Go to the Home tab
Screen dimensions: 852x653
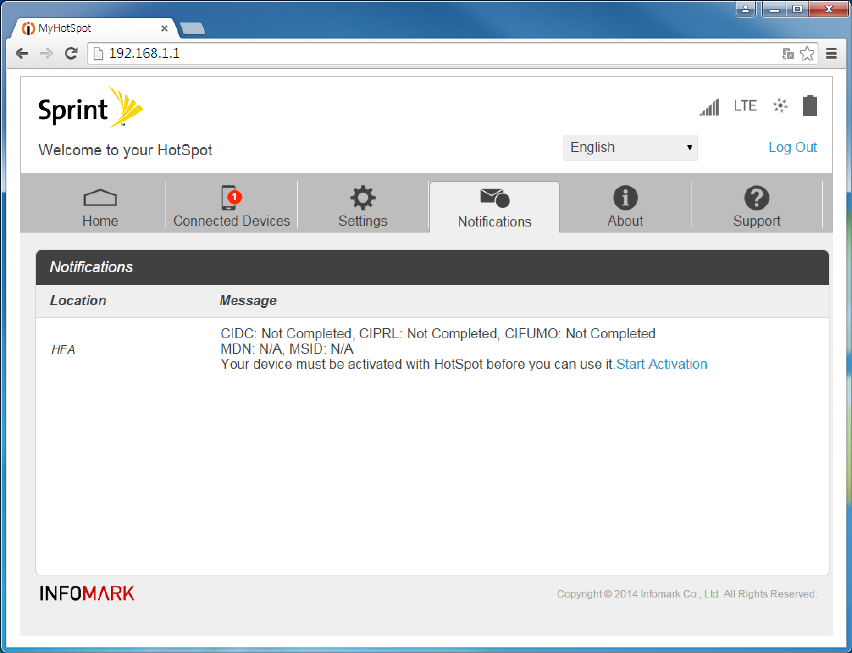pos(100,208)
